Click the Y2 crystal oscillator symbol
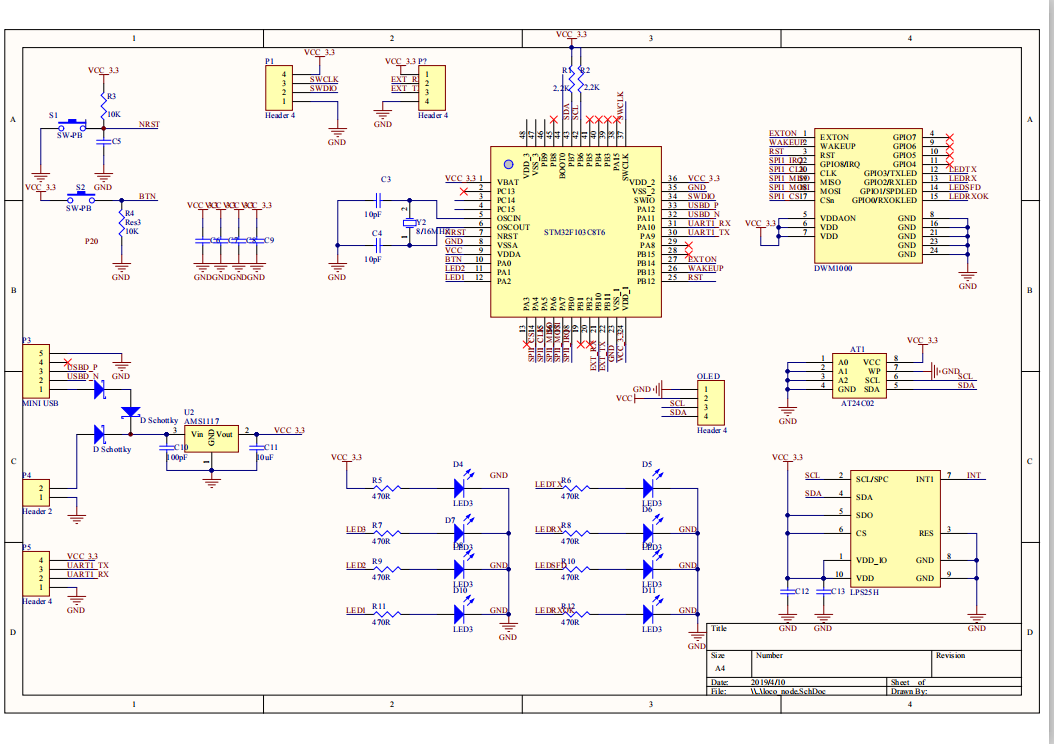The image size is (1054, 744). (x=407, y=223)
